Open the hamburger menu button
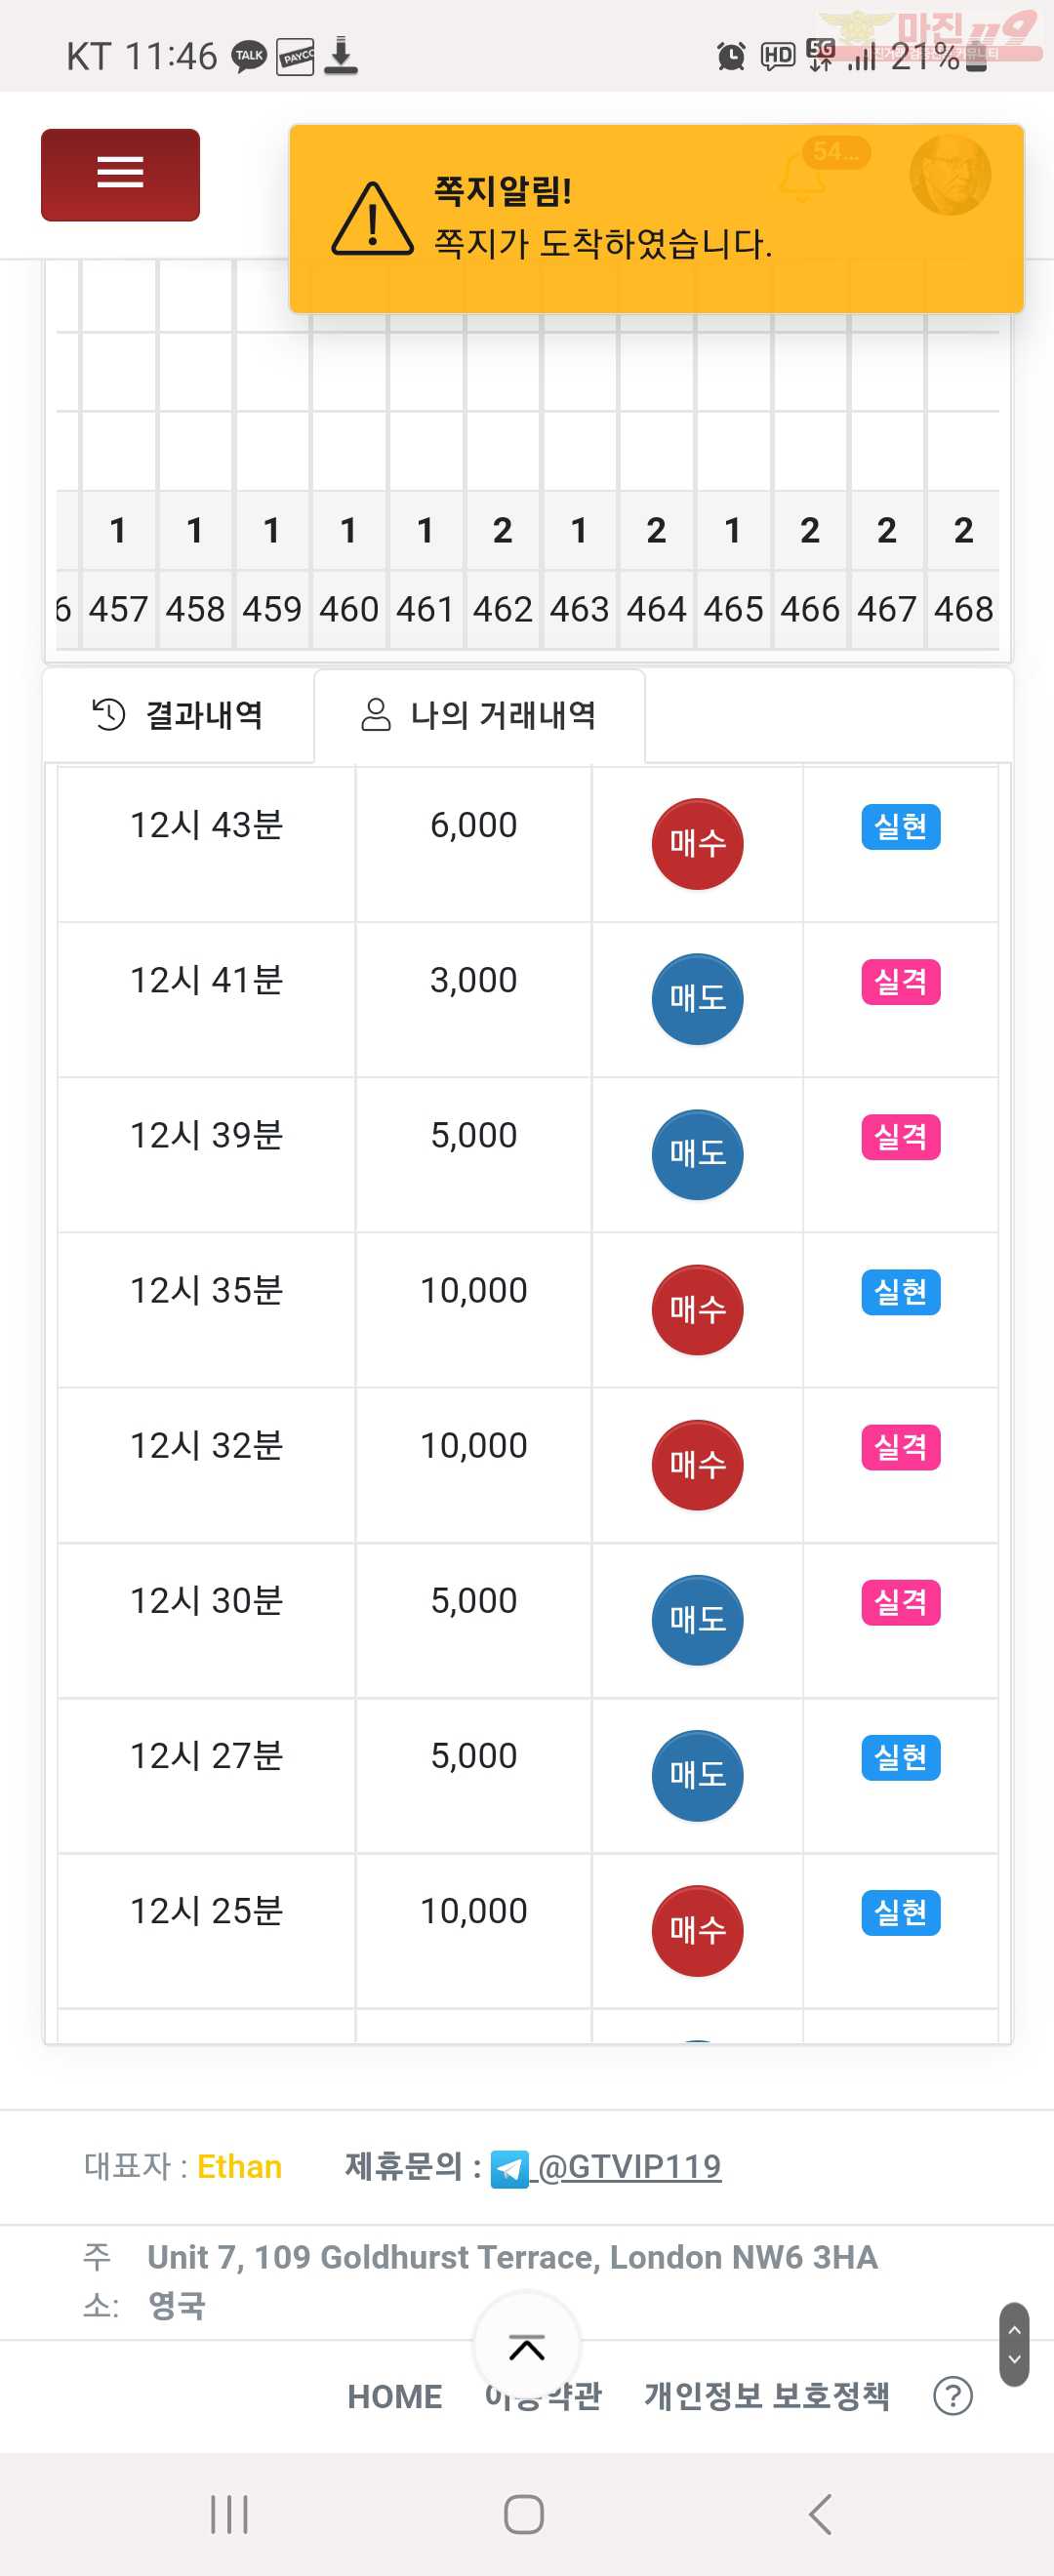 (120, 174)
